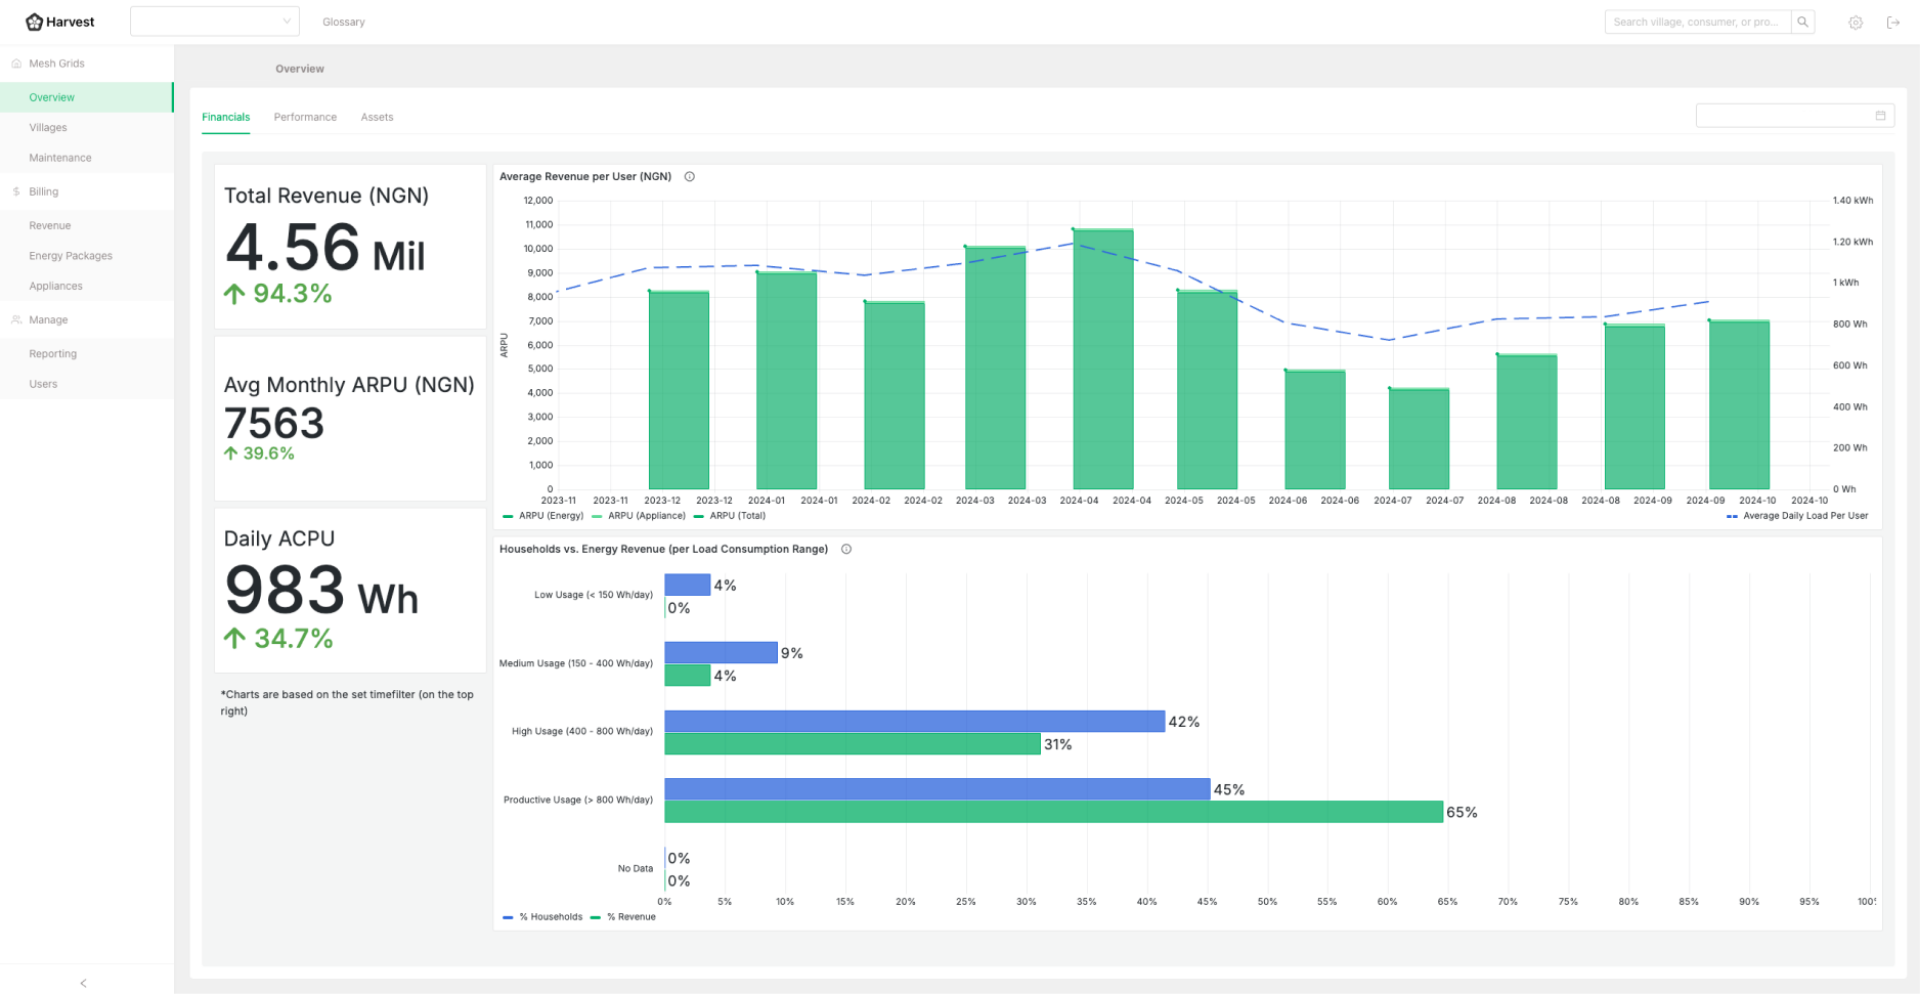Click the search village or consumer field
Viewport: 1920px width, 994px height.
[1696, 22]
